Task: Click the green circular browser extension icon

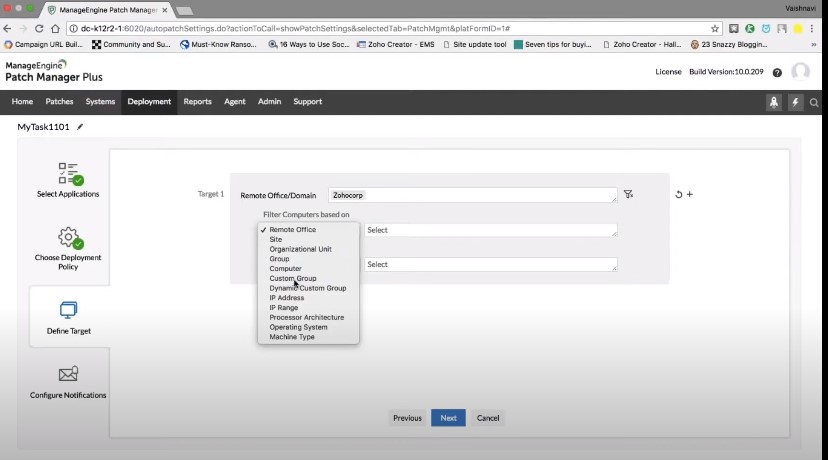Action: click(750, 29)
